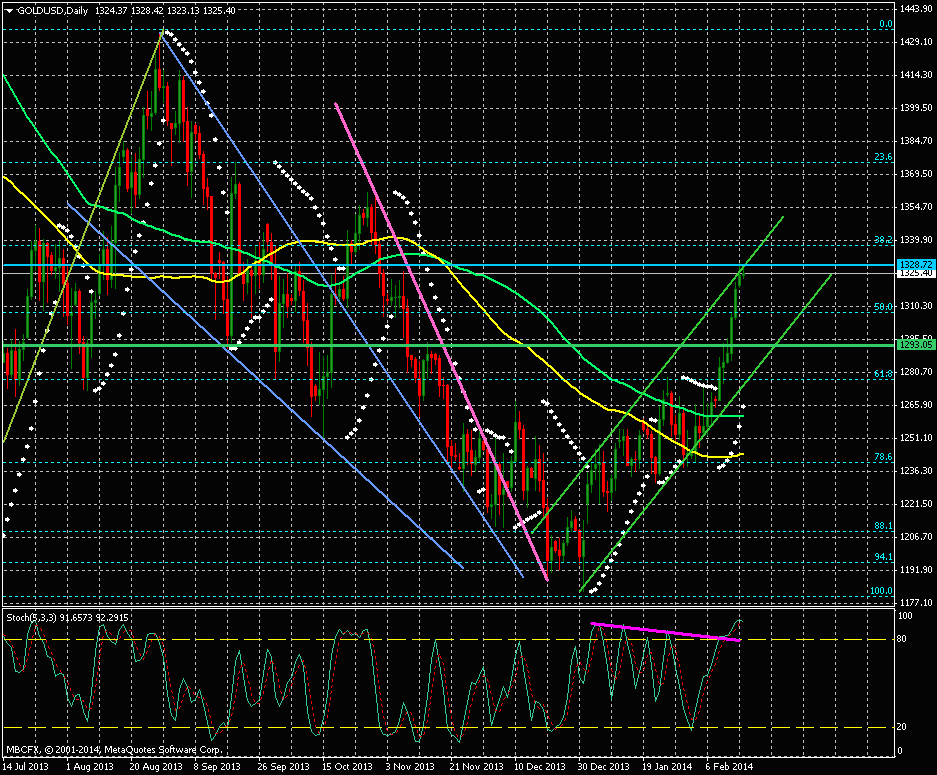Click the 1236.30 price scale value

[916, 471]
